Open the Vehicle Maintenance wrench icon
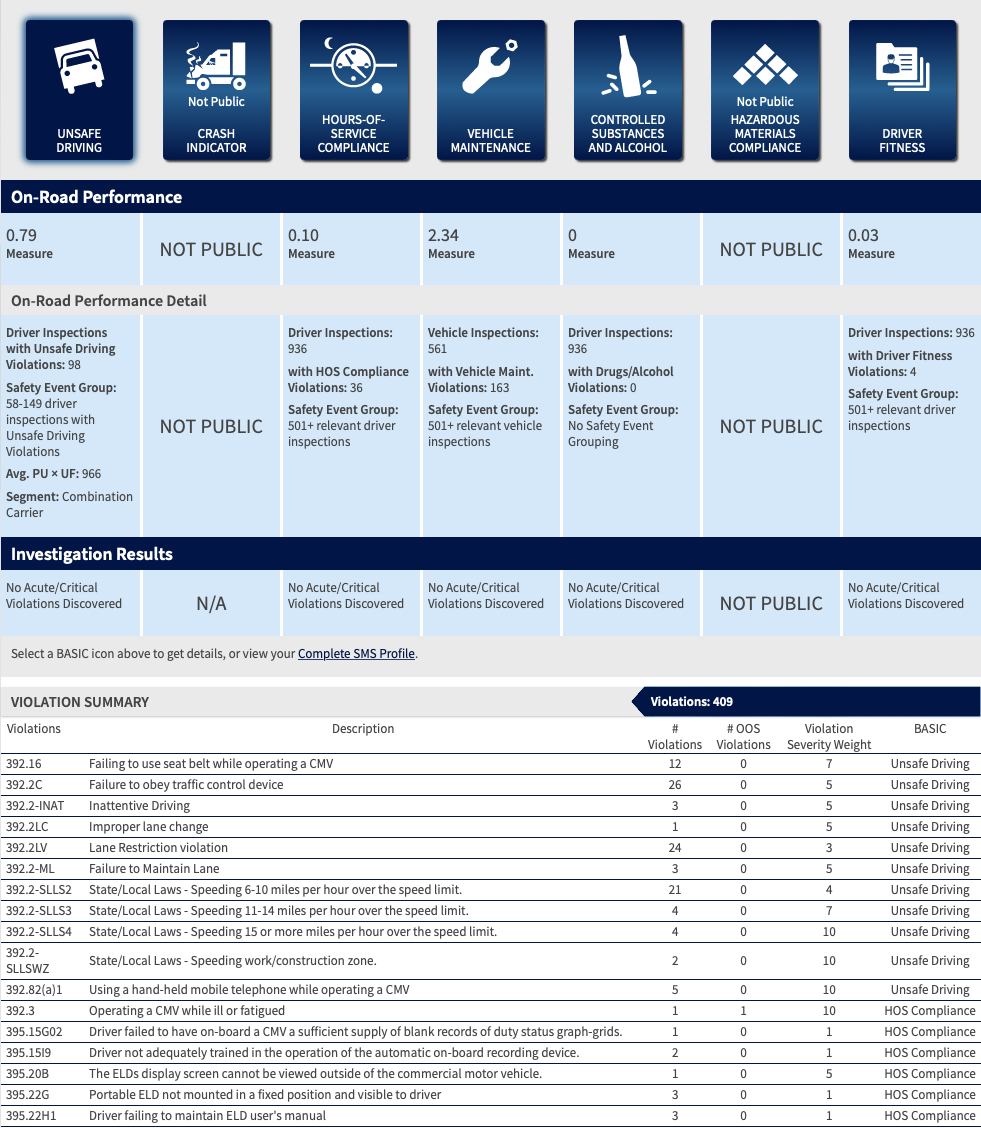 click(x=490, y=90)
